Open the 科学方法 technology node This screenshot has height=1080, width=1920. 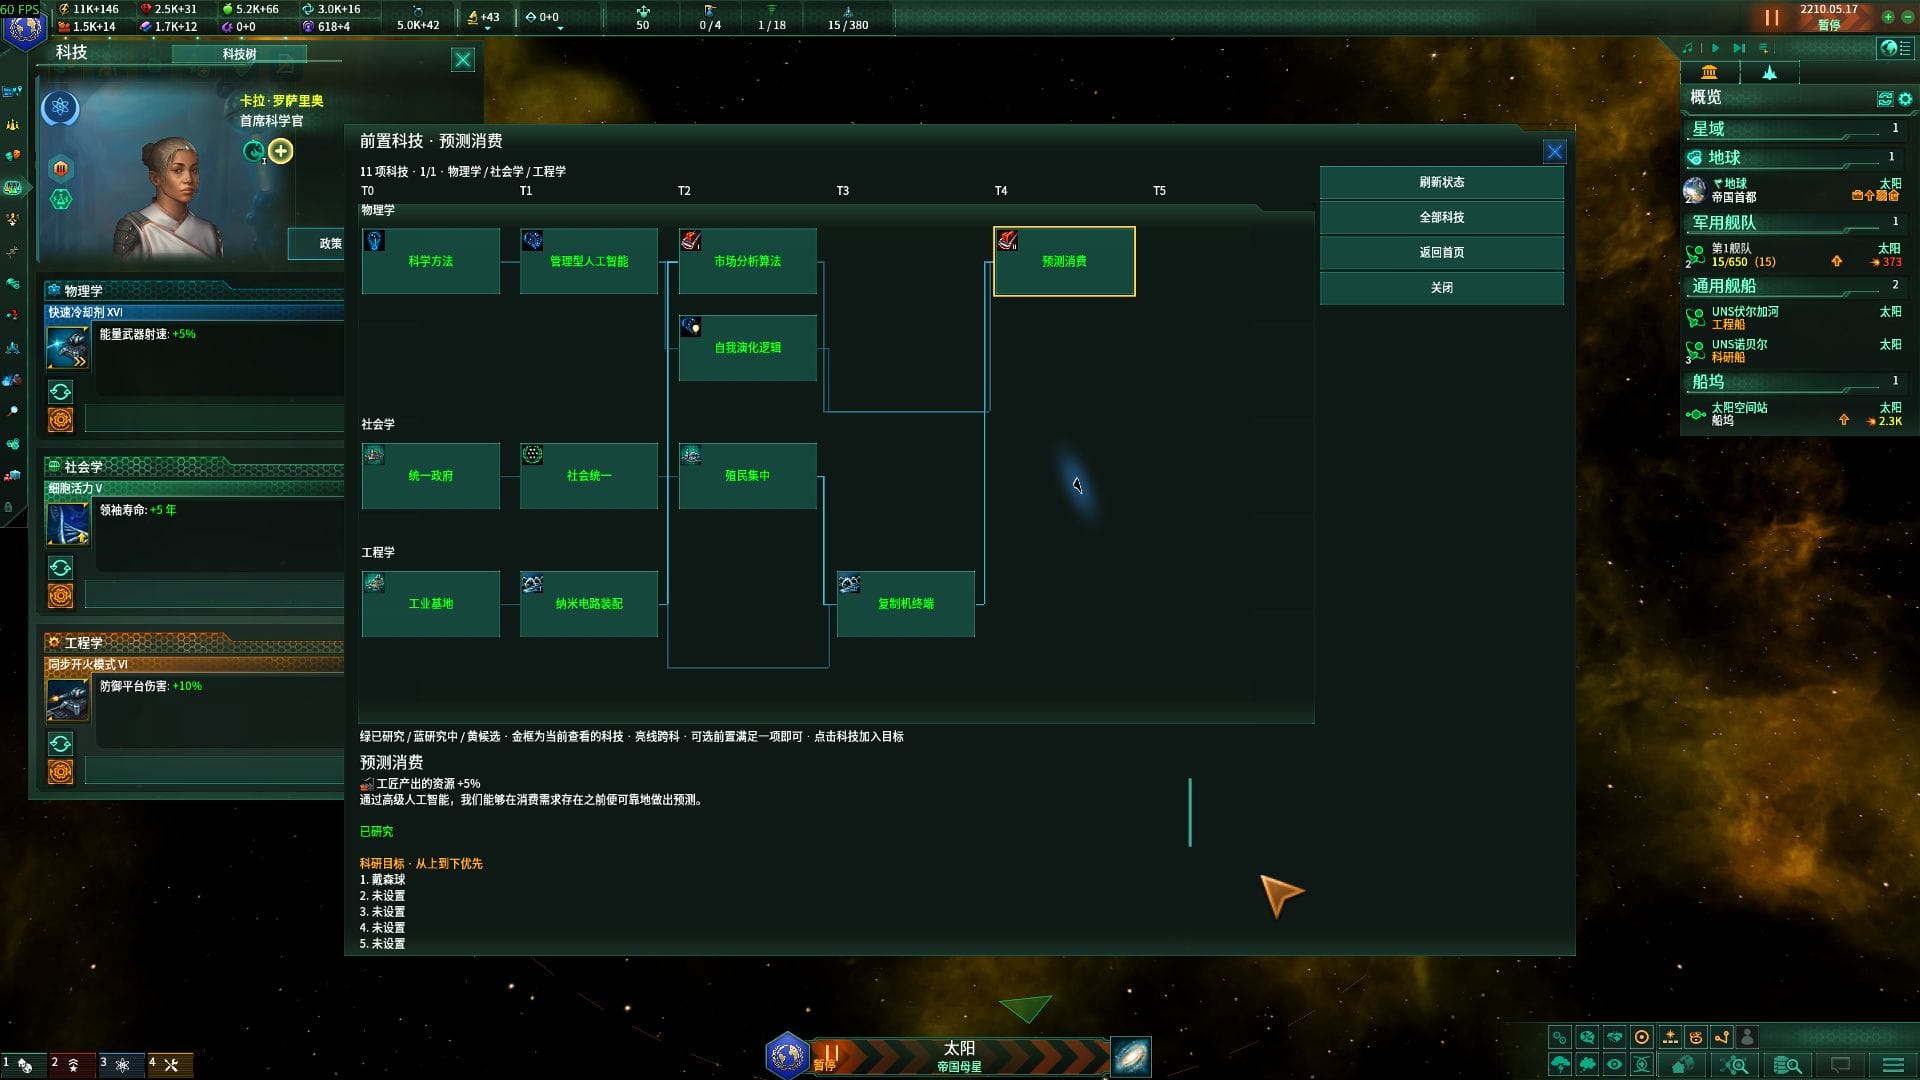coord(430,261)
